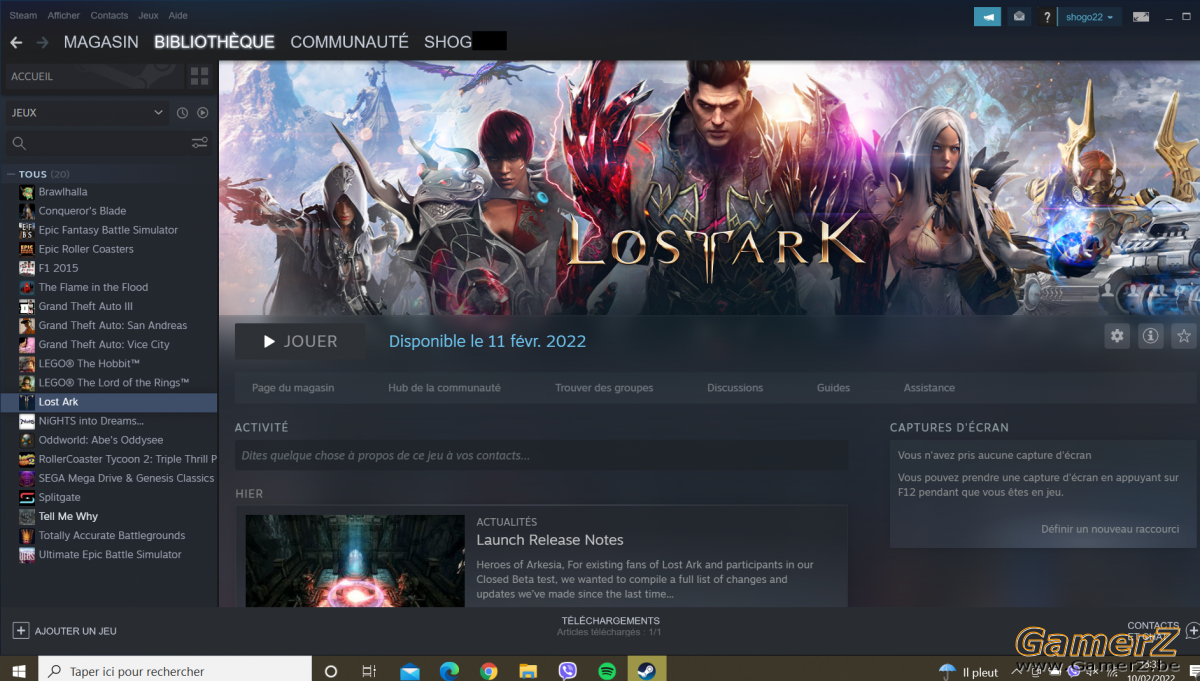The image size is (1200, 681).
Task: Open the Launch Release Notes thumbnail
Action: pos(355,560)
